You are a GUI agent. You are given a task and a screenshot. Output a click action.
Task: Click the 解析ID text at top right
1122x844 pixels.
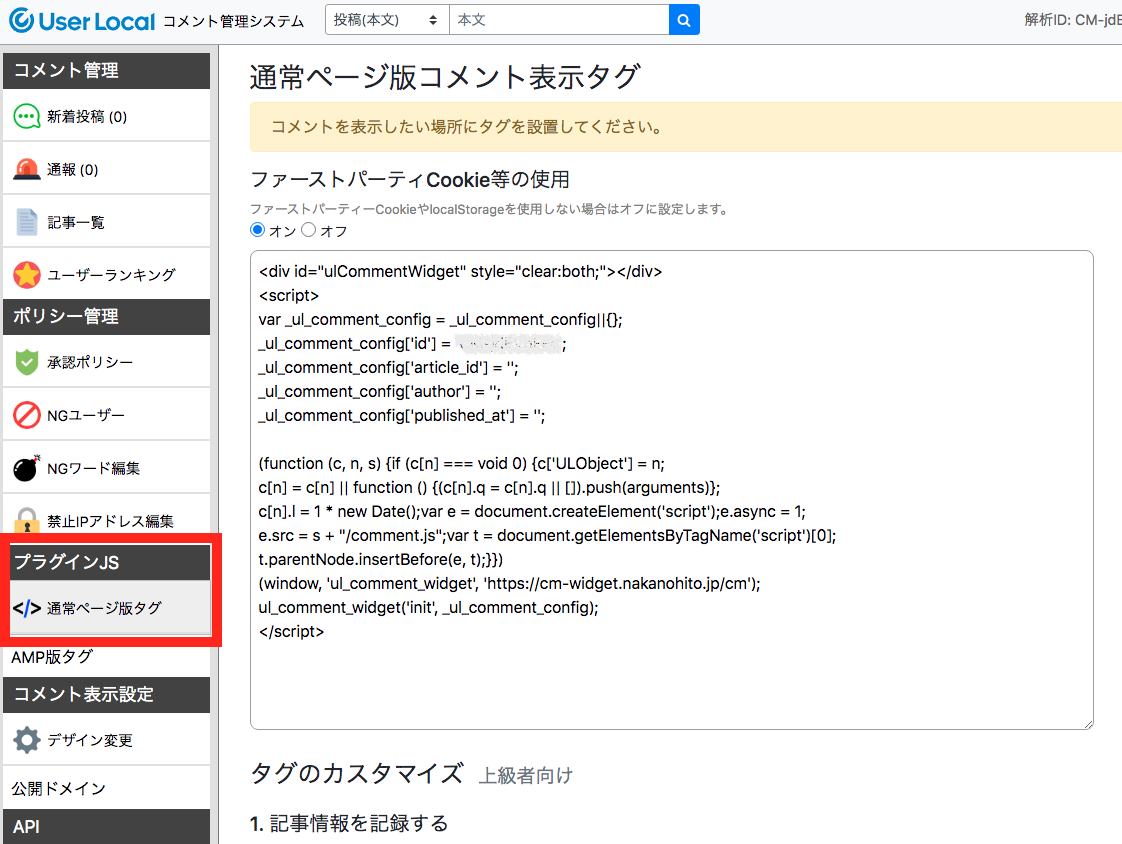coord(1072,20)
